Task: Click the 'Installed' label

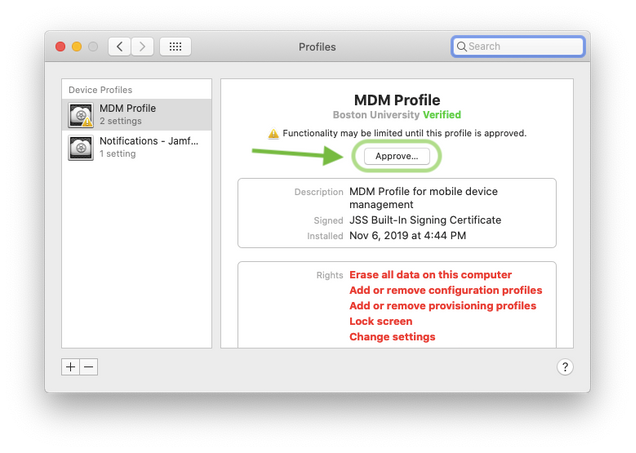Action: pos(325,236)
